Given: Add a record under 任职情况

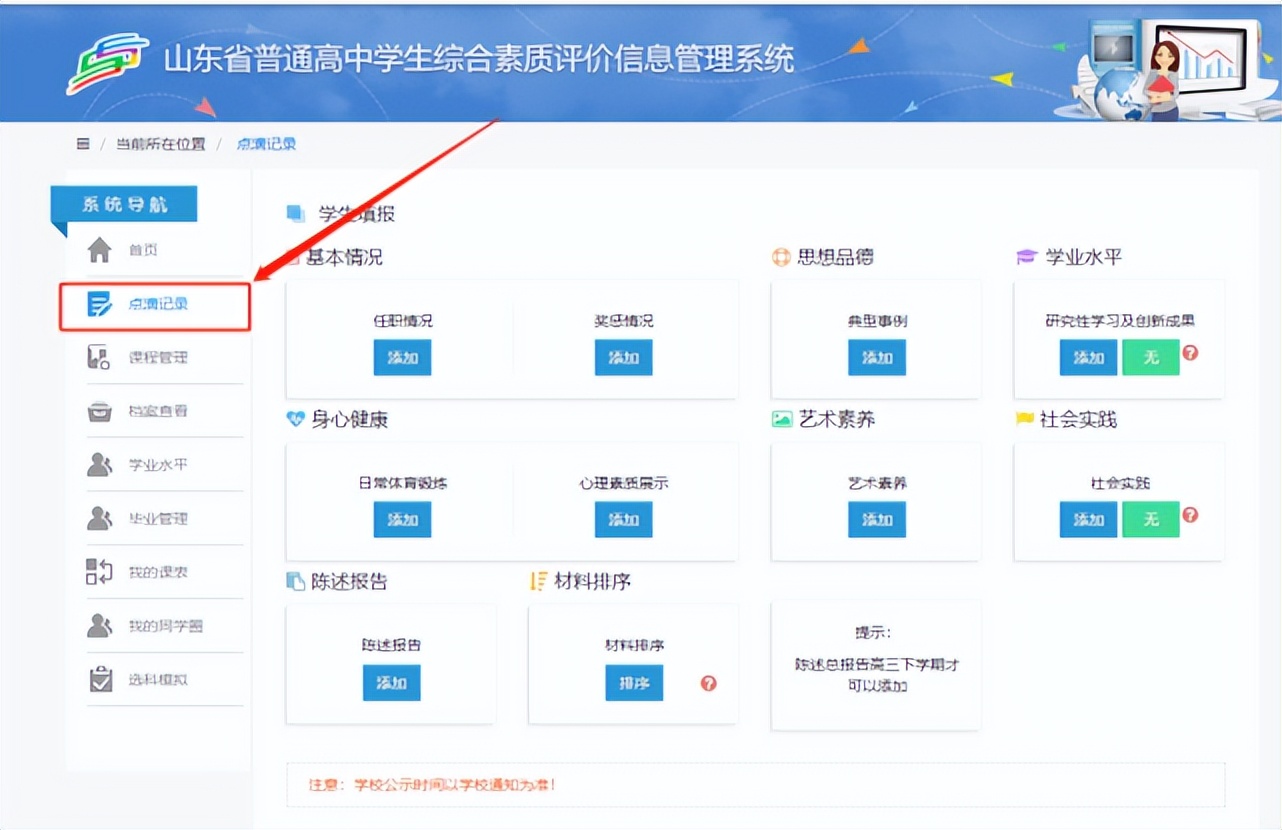Looking at the screenshot, I should coord(402,358).
